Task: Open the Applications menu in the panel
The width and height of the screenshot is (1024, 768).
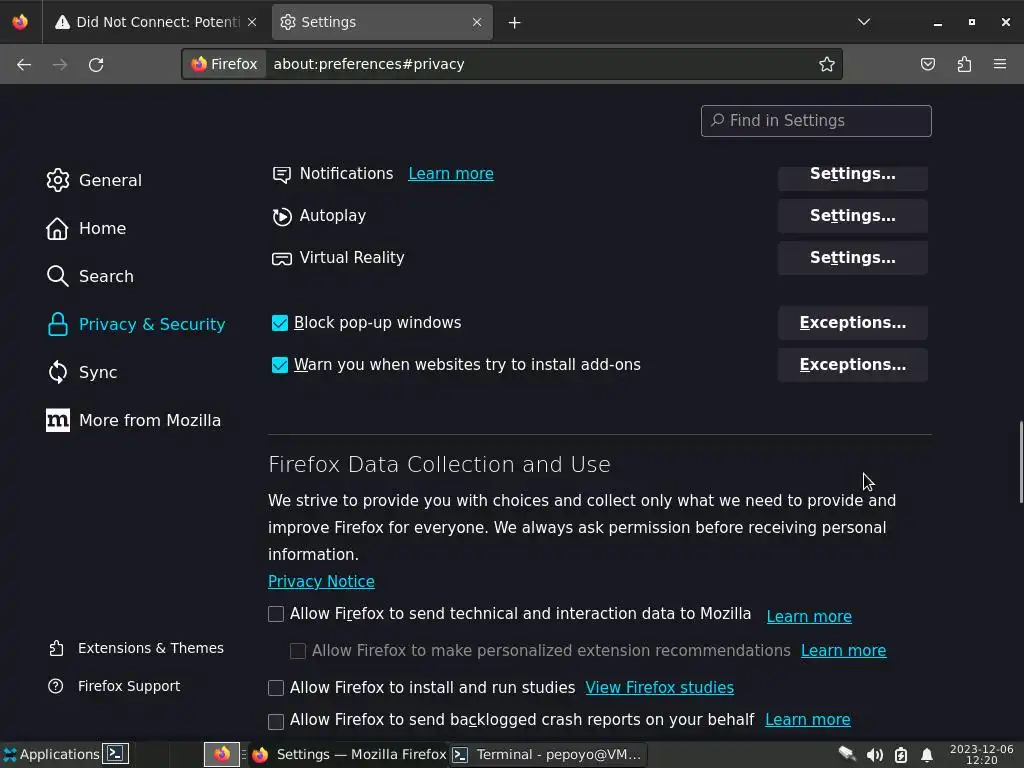Action: (50, 754)
